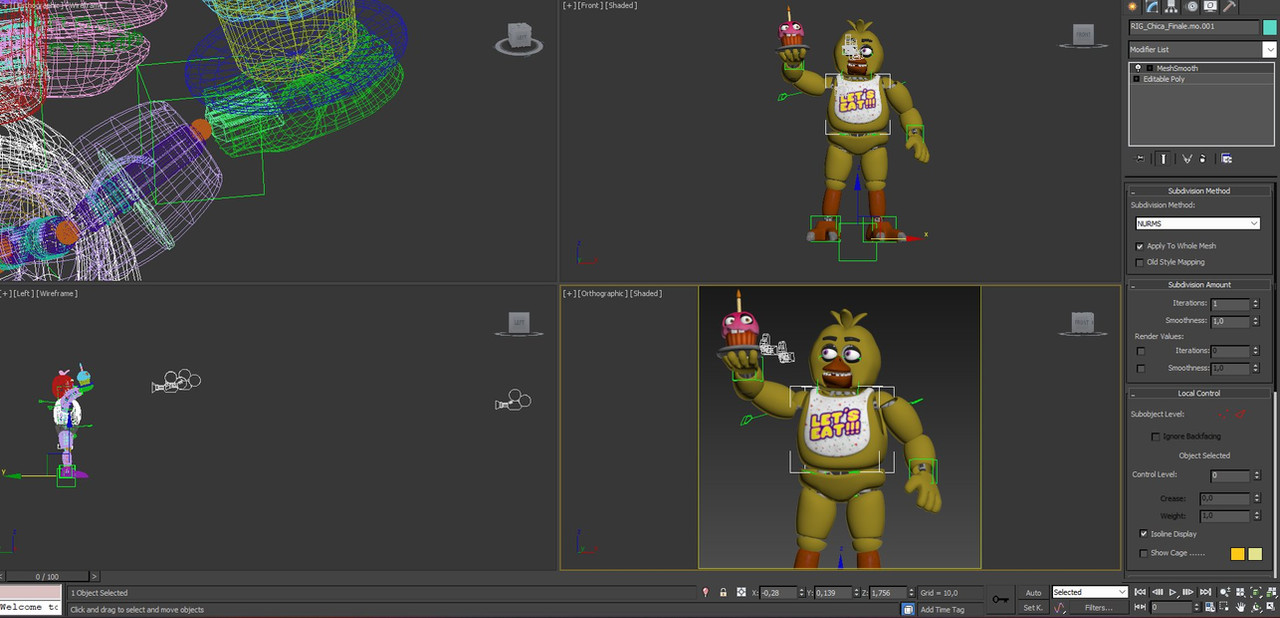Click the ViewCube in the Left viewport
This screenshot has width=1280, height=618.
[519, 323]
